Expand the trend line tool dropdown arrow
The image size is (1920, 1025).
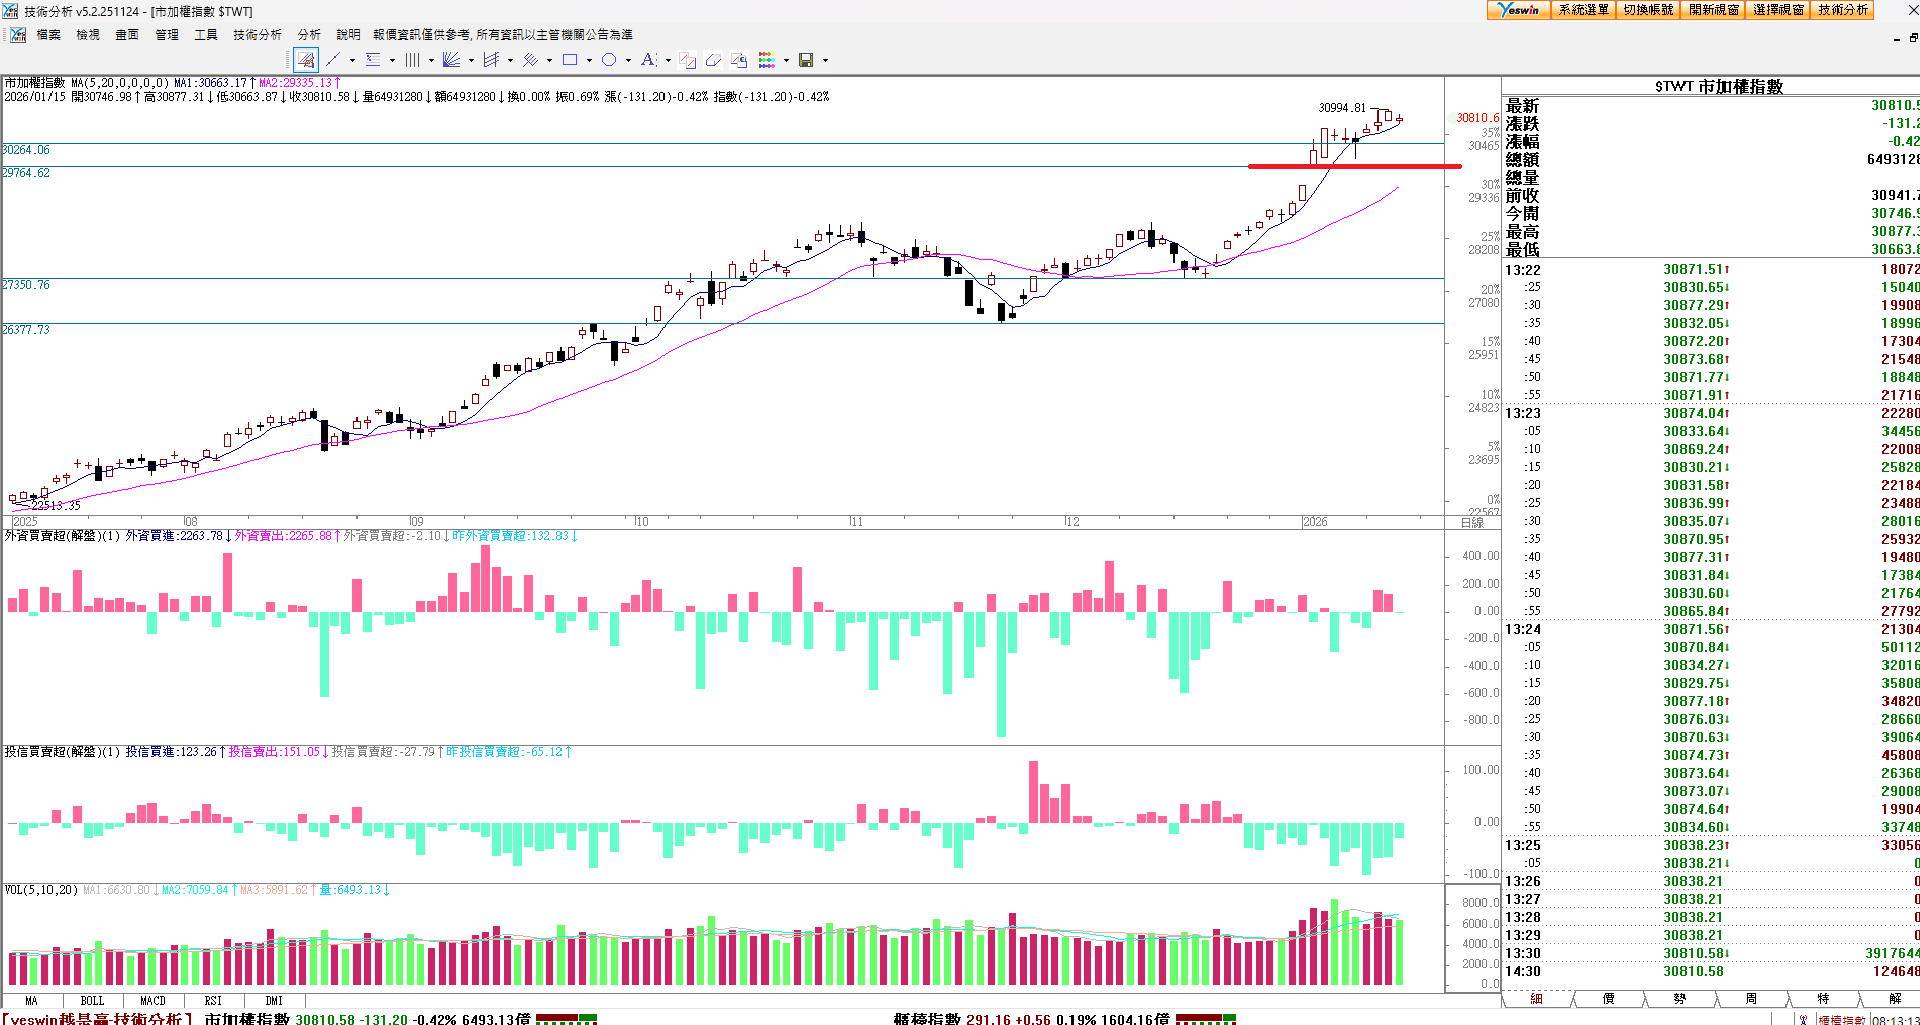click(x=352, y=60)
